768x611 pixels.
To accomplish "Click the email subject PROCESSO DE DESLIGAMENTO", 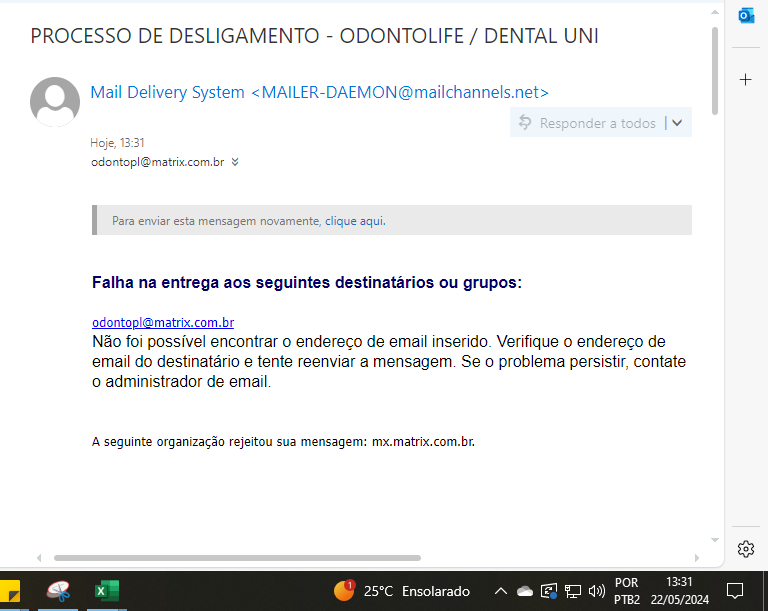I will [314, 36].
